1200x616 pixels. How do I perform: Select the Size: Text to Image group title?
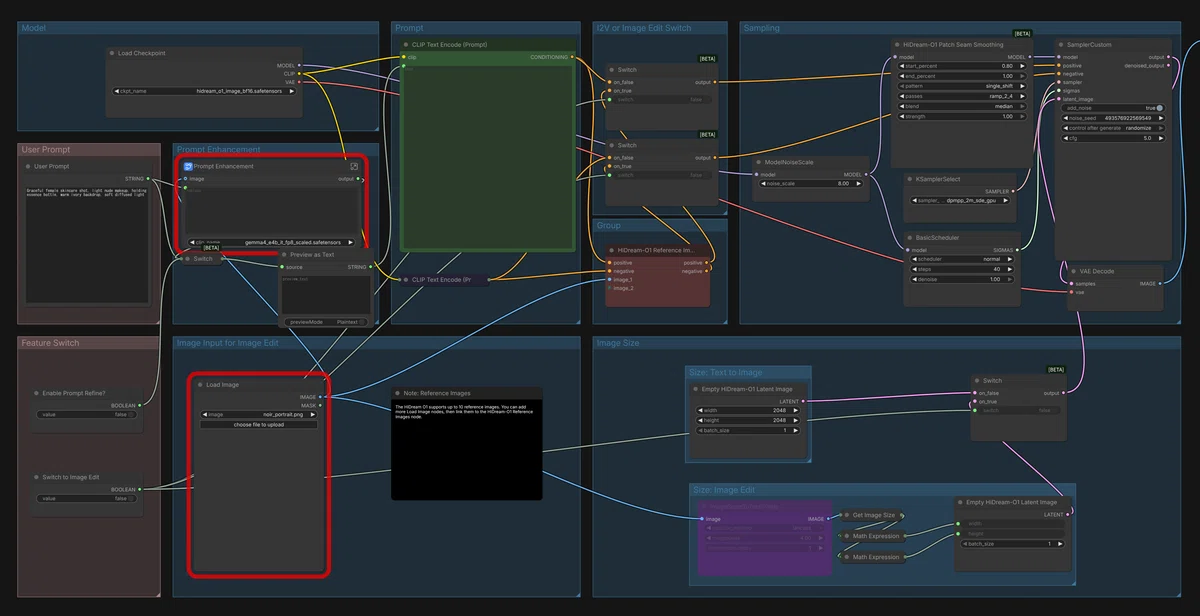[x=726, y=372]
